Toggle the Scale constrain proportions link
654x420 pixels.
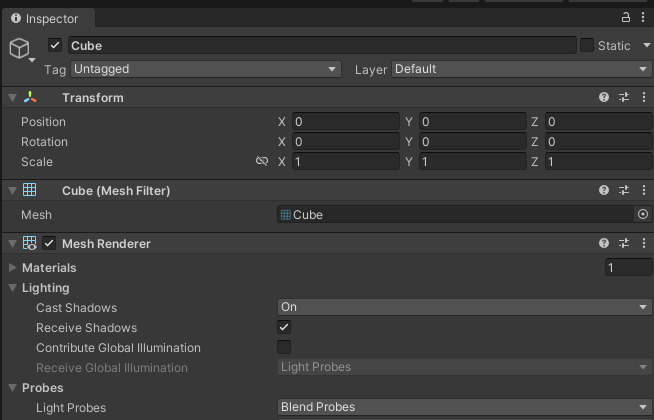coord(262,162)
